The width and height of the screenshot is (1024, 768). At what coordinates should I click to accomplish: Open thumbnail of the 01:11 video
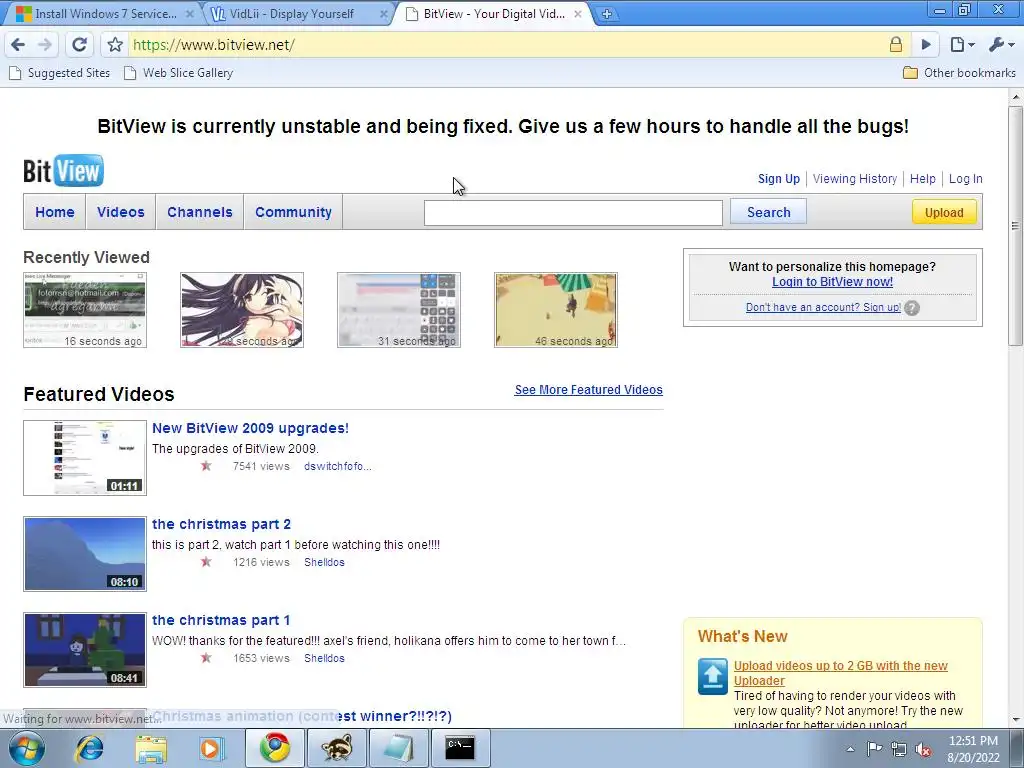point(85,458)
